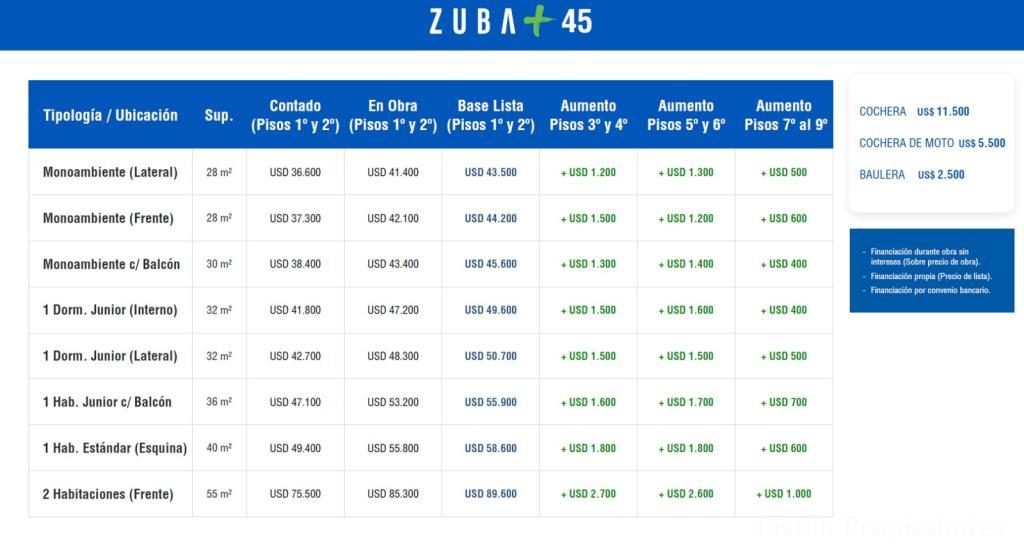Select the 55 m² surface cell
Viewport: 1024px width, 557px height.
219,494
